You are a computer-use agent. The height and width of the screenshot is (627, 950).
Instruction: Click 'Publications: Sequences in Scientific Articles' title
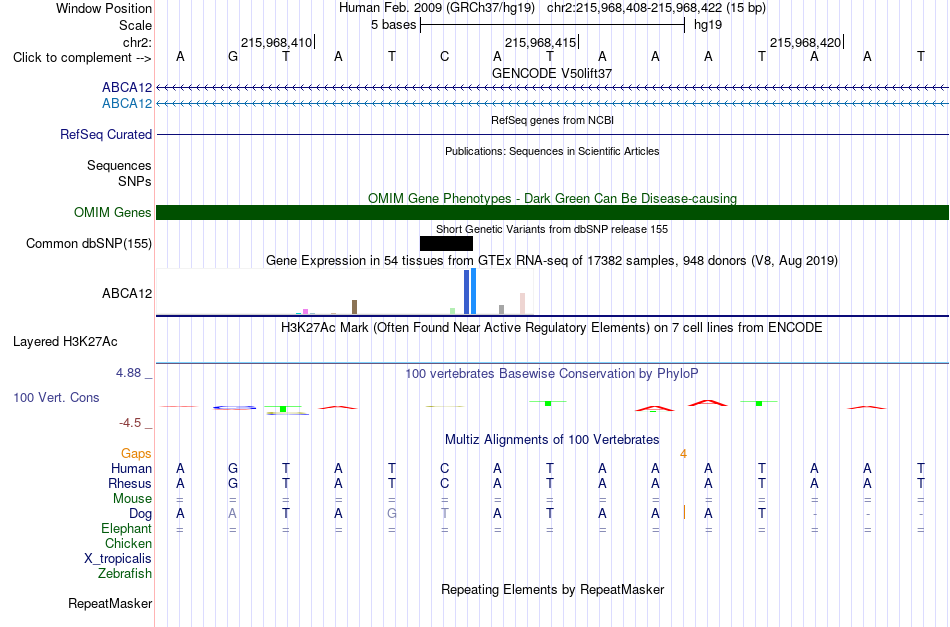coord(552,151)
